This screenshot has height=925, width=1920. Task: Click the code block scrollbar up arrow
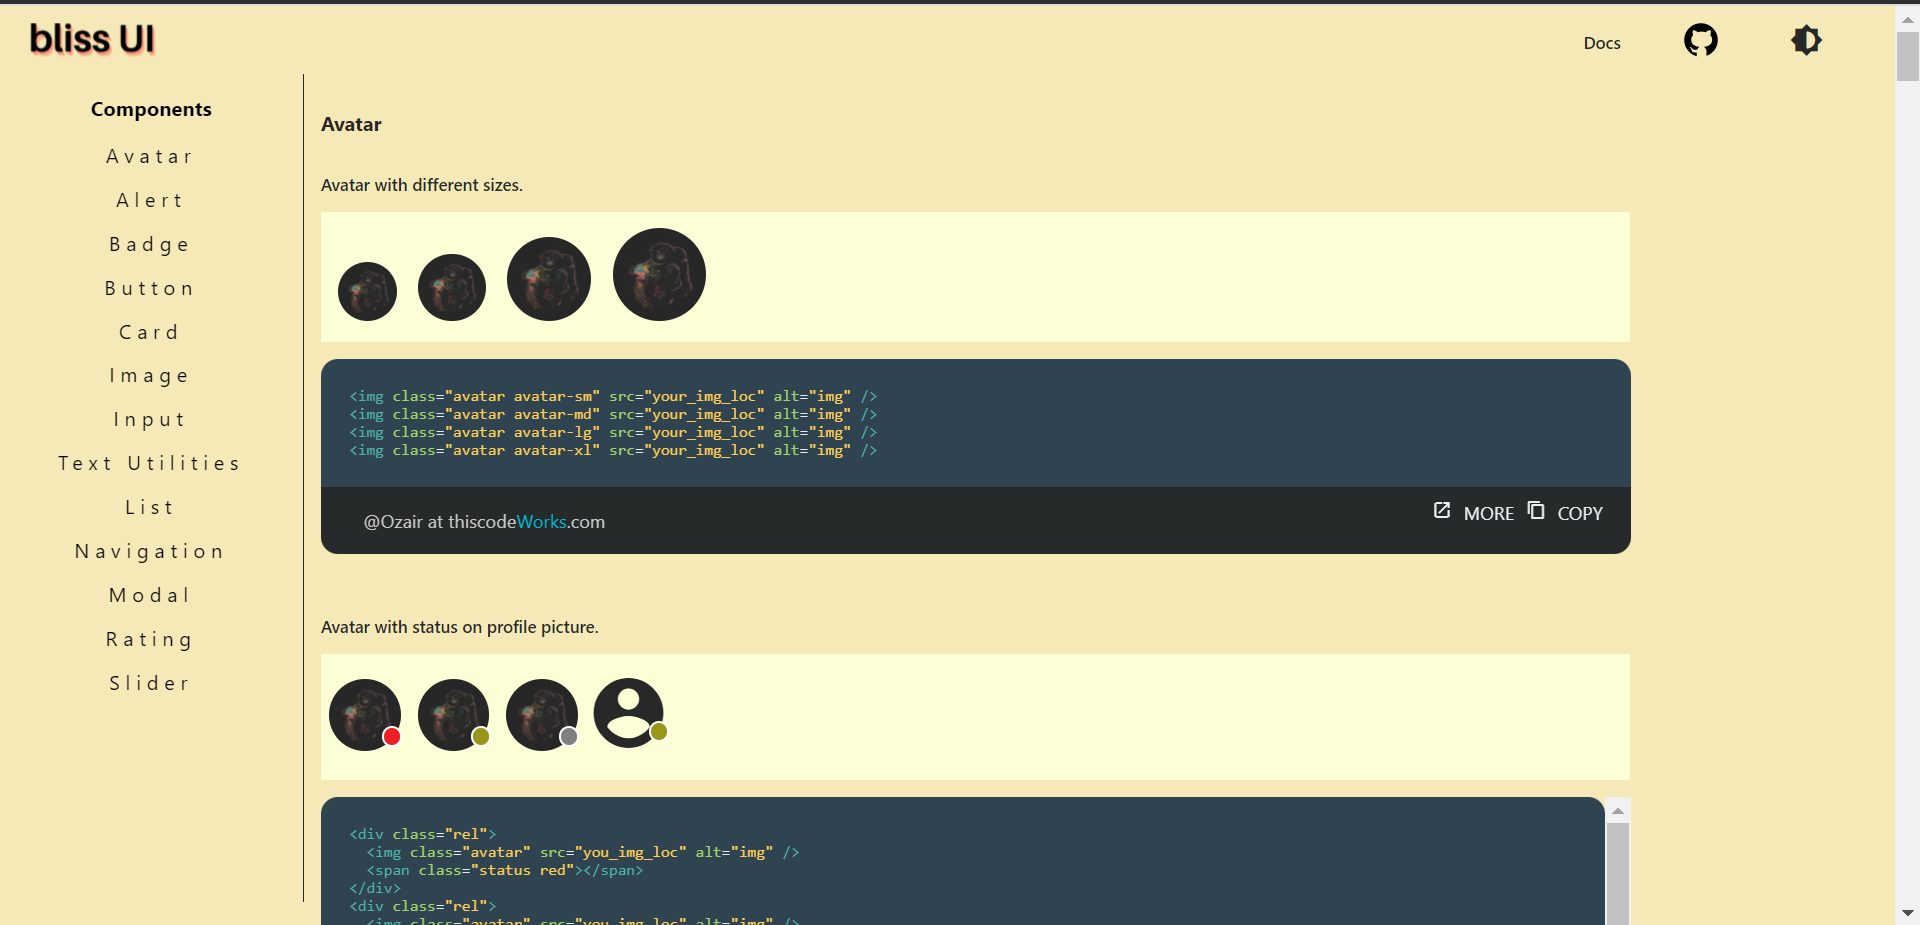[1618, 811]
